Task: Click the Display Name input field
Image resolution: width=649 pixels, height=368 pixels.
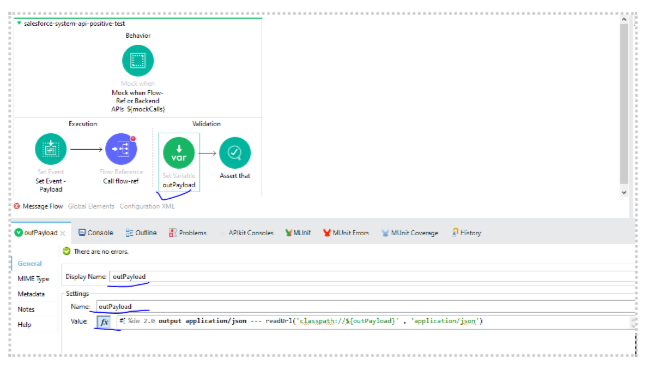Action: [372, 277]
